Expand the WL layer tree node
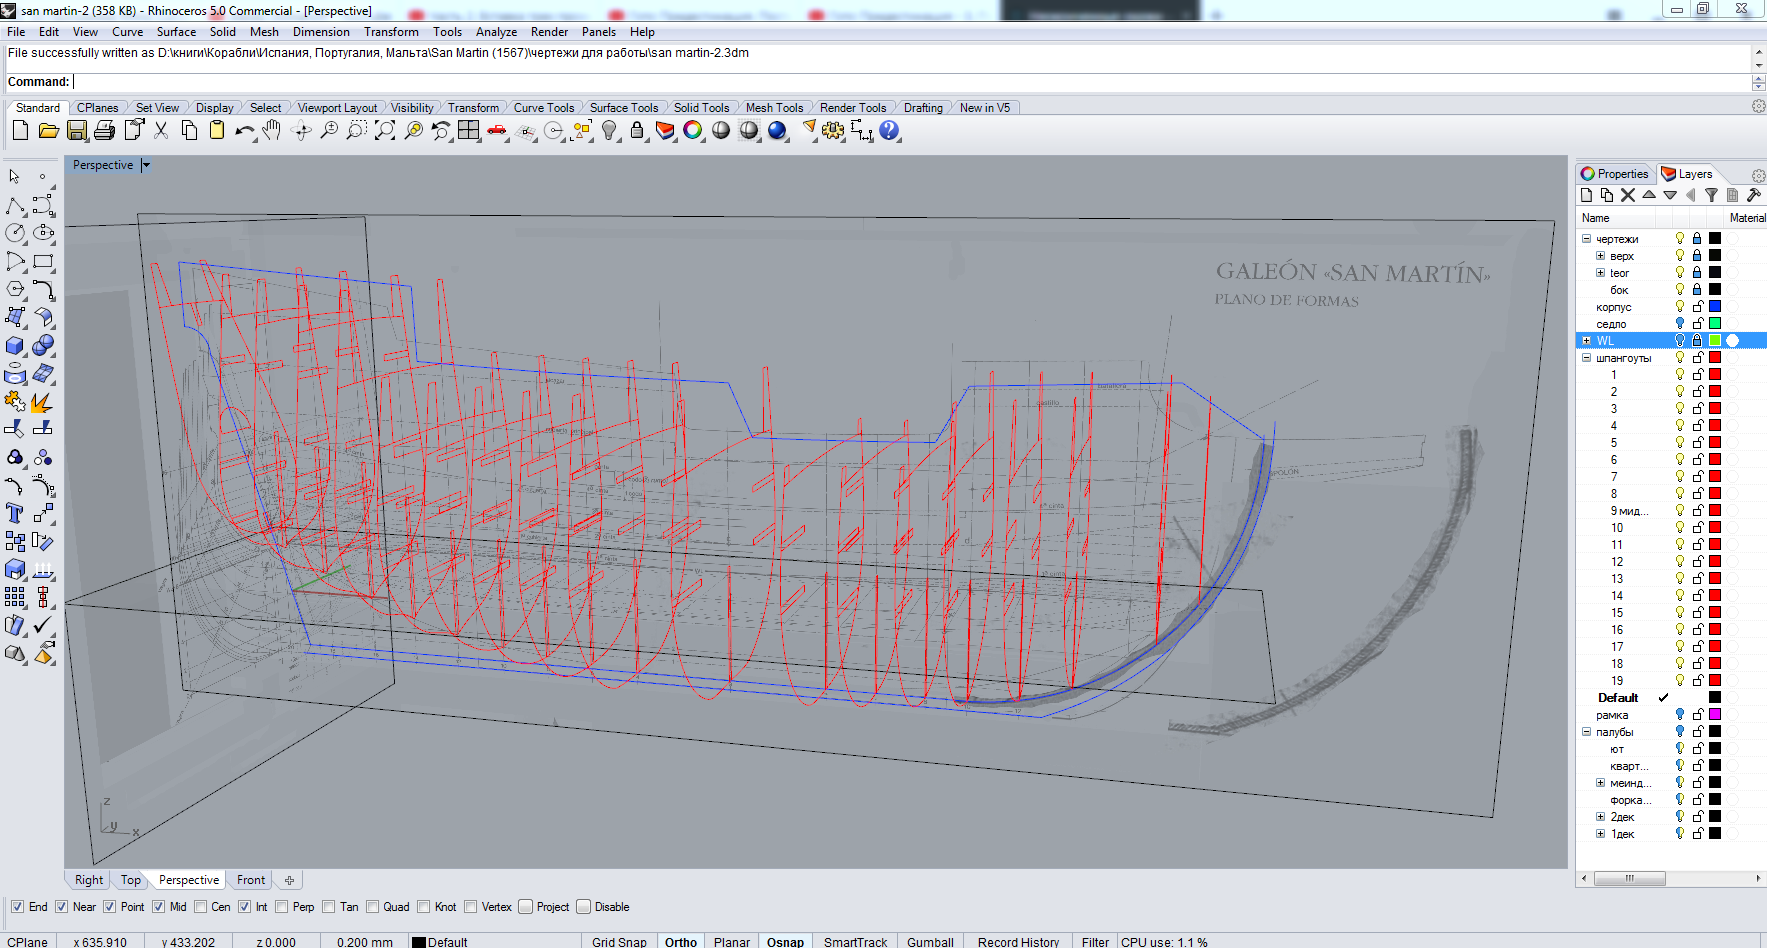This screenshot has width=1767, height=948. (1586, 341)
